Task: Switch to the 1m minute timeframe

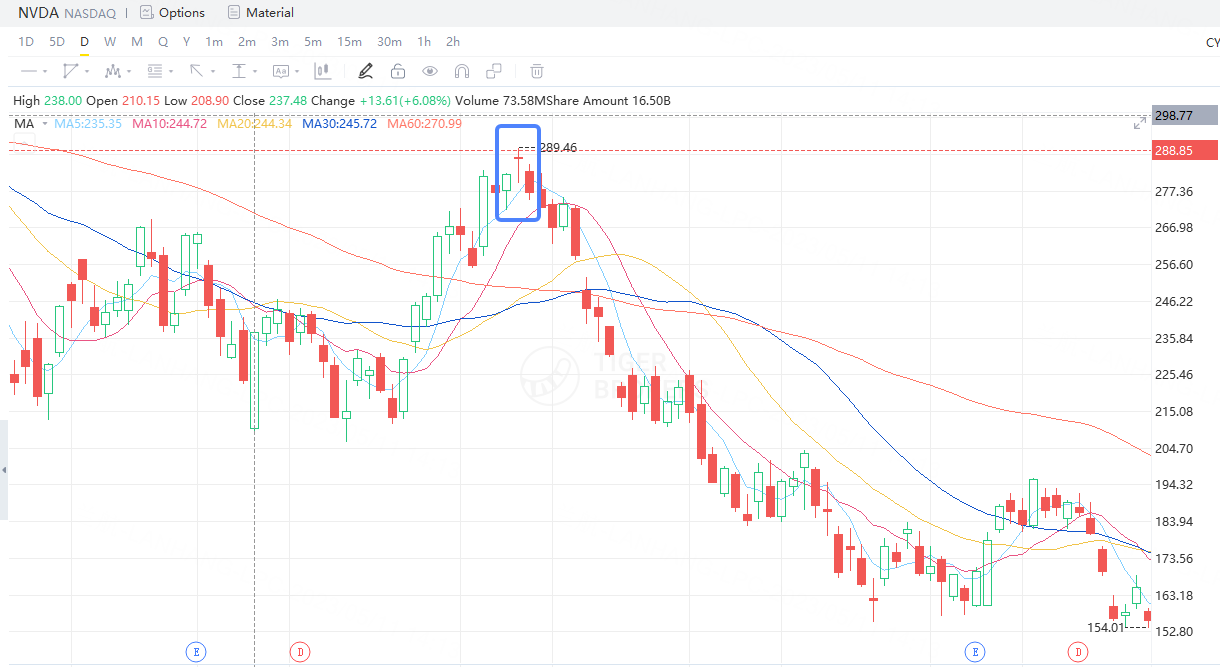Action: [214, 42]
